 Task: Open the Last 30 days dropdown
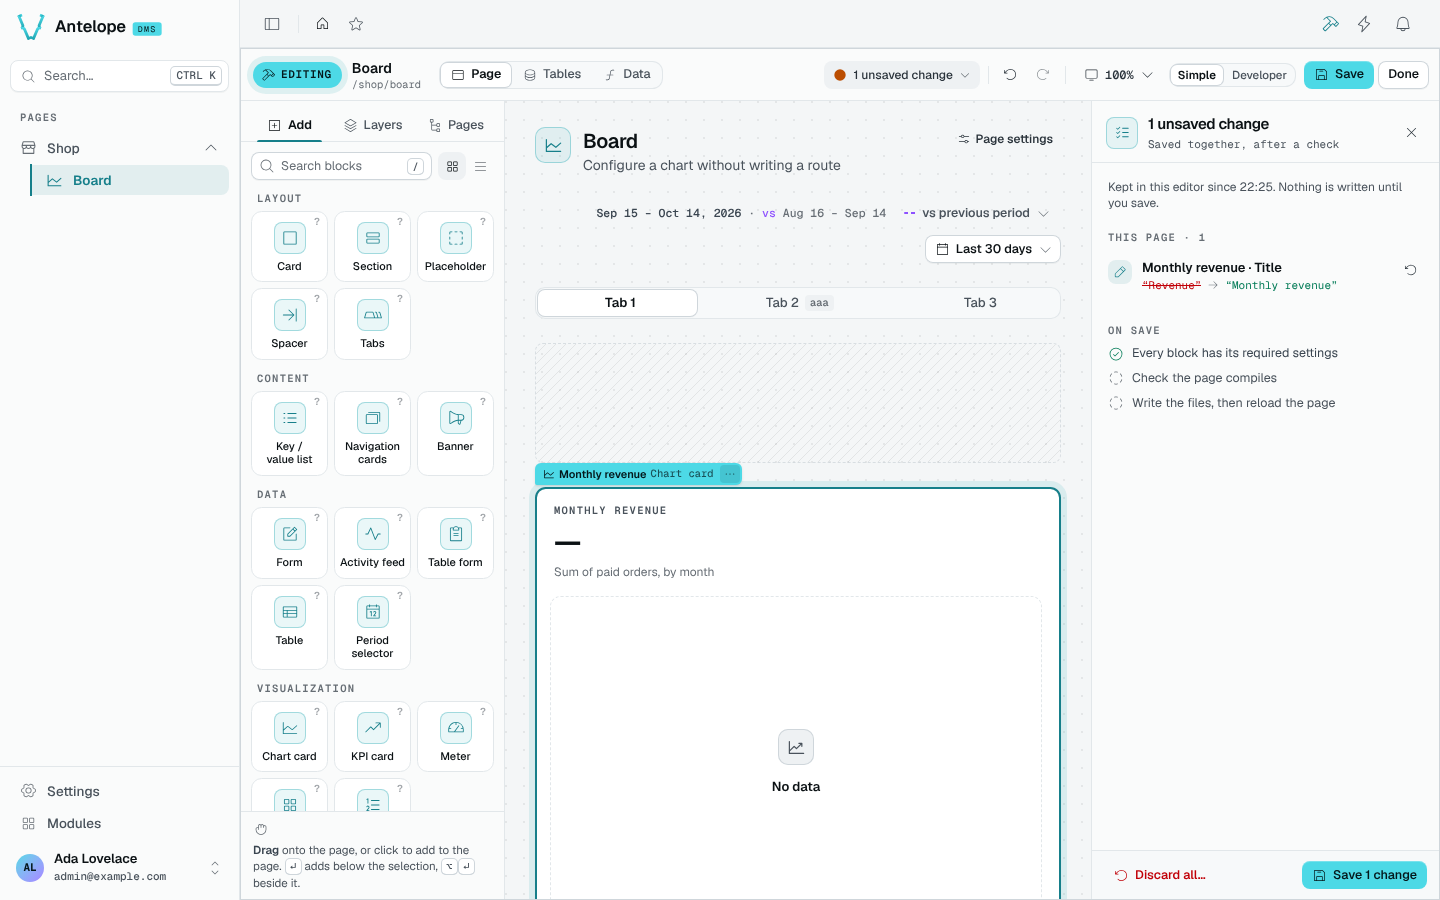(x=993, y=249)
